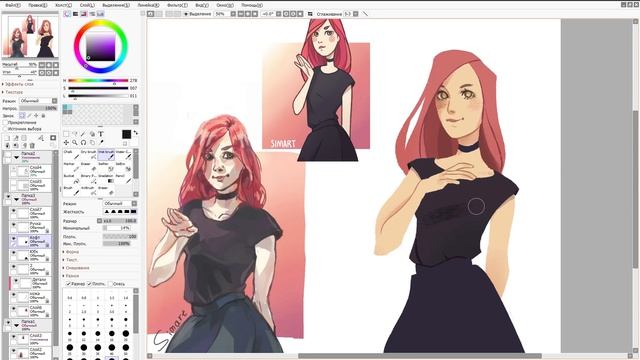The width and height of the screenshot is (640, 360).
Task: Swap foreground and background colors arrow
Action: [136, 133]
